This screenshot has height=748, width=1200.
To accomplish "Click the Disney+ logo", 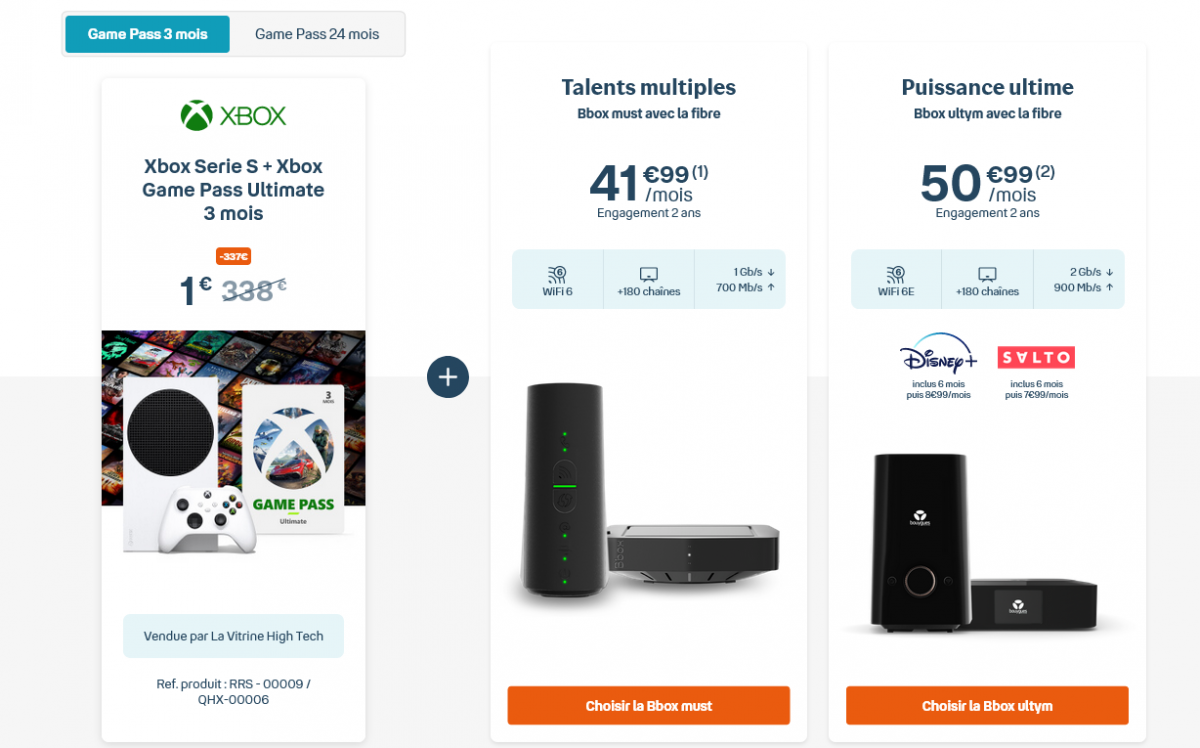I will coord(937,355).
